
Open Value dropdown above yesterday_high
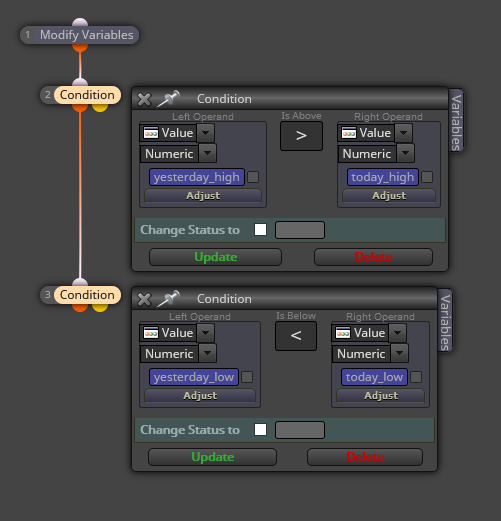point(206,133)
